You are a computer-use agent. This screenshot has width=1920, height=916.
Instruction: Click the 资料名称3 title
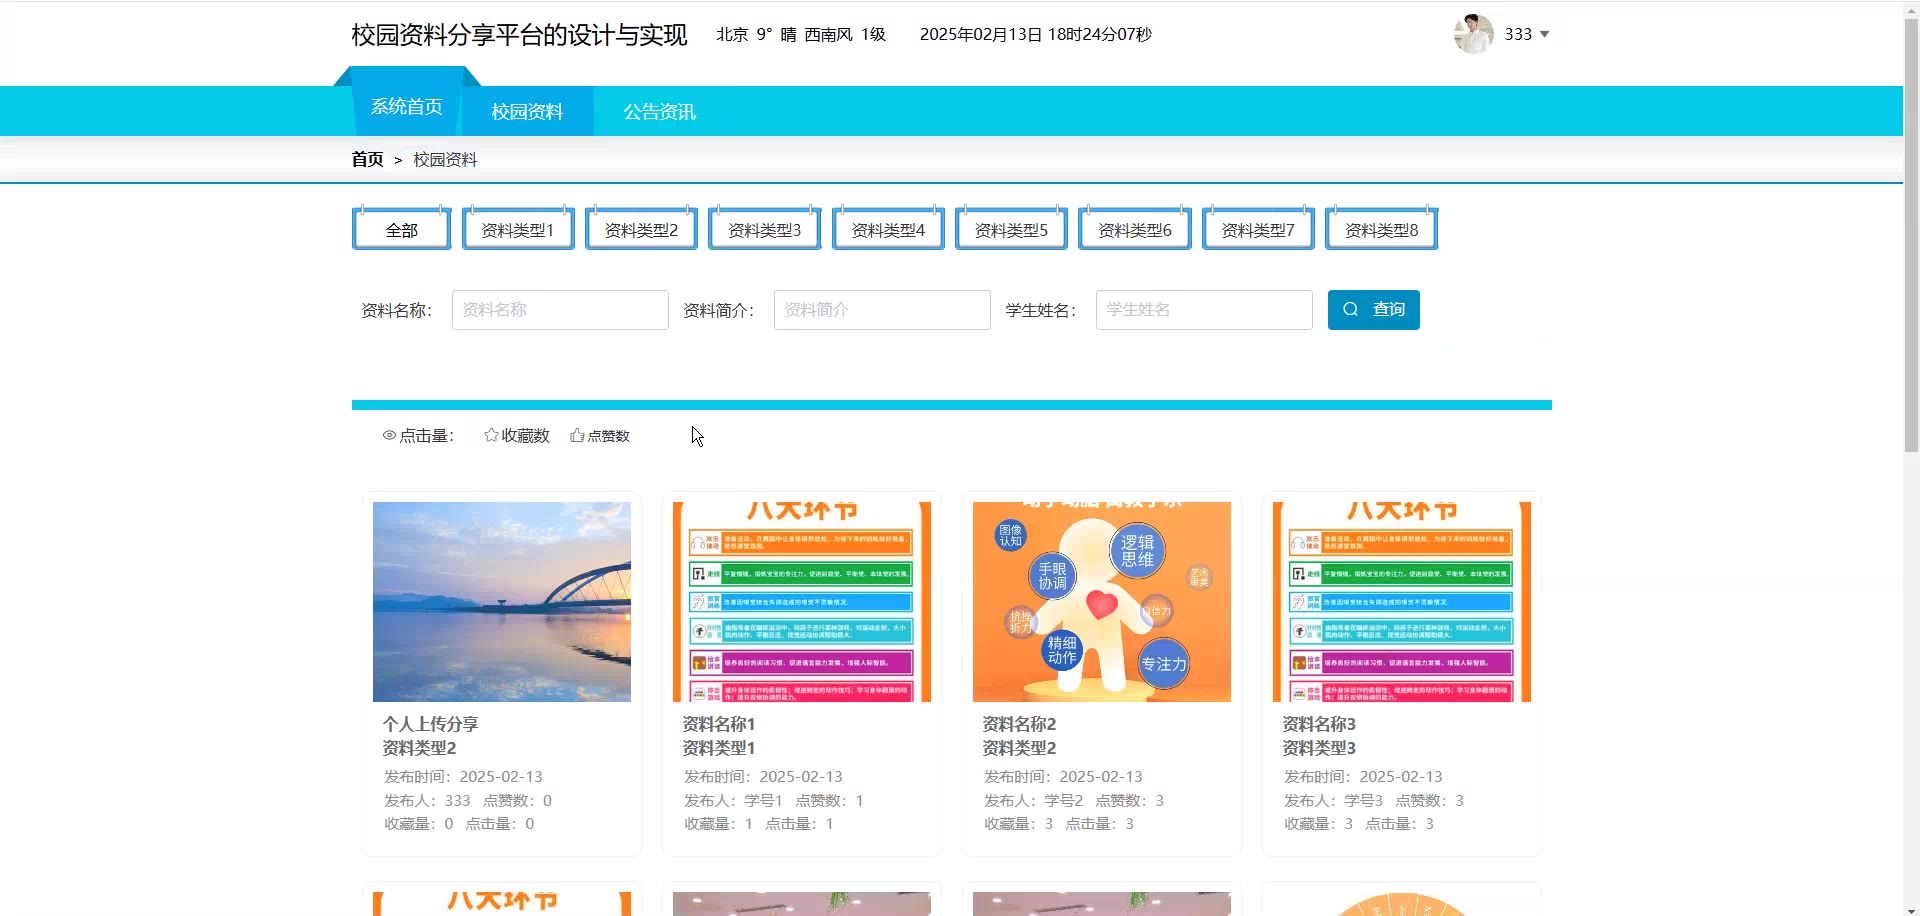1319,724
